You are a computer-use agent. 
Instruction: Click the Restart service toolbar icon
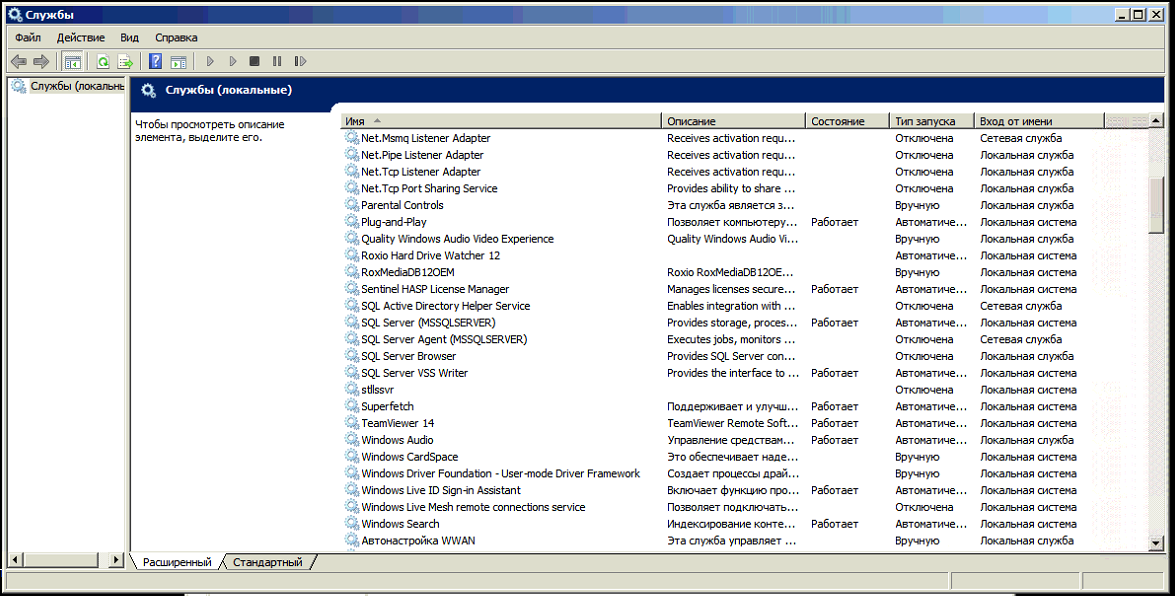tap(298, 62)
